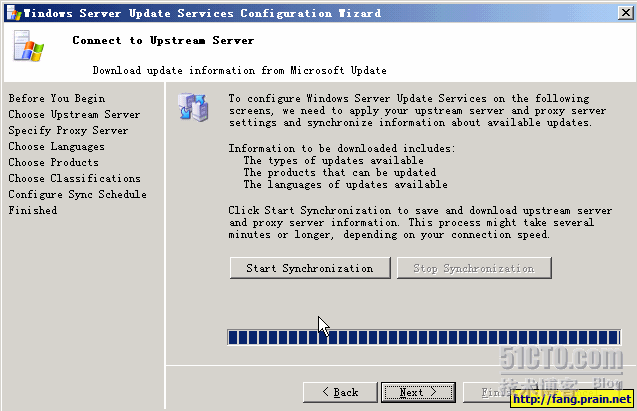Click 'Download update information from Microsoft Update' text
Image resolution: width=637 pixels, height=411 pixels.
240,71
